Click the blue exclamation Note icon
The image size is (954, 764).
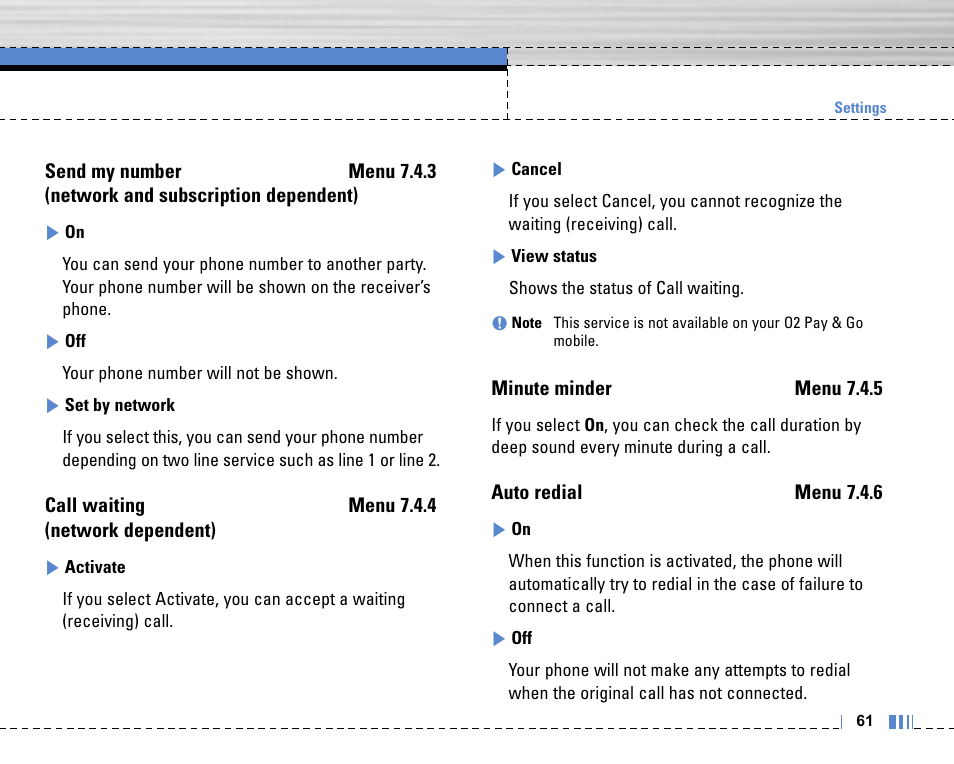click(x=500, y=323)
